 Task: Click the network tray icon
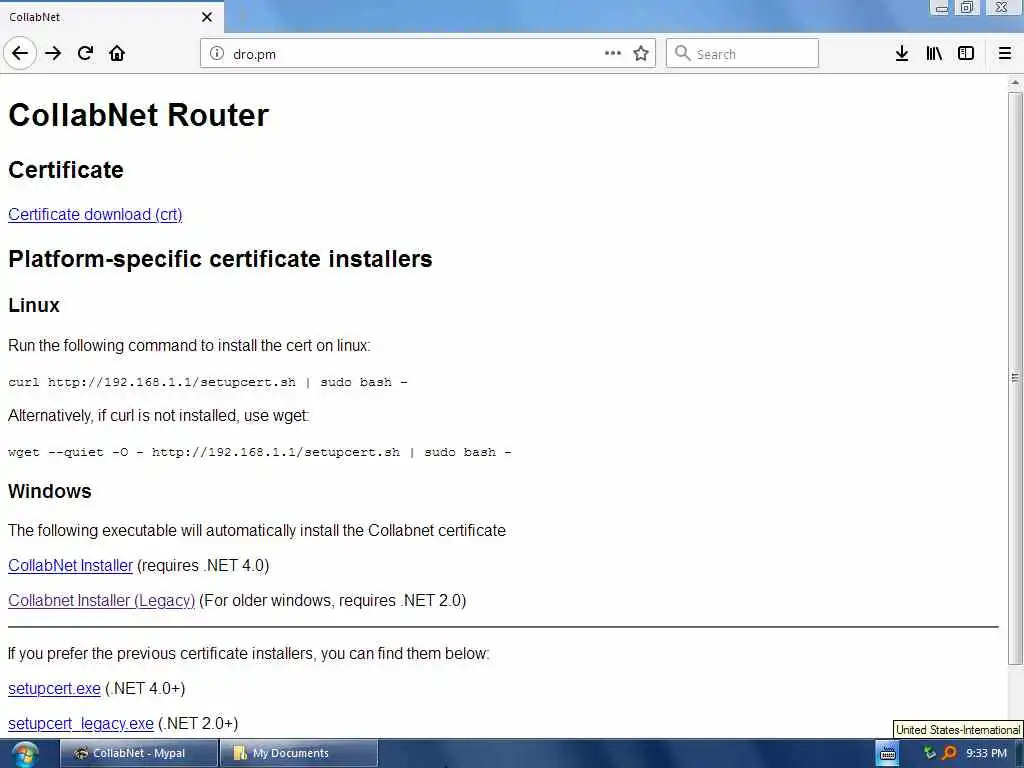pyautogui.click(x=929, y=753)
